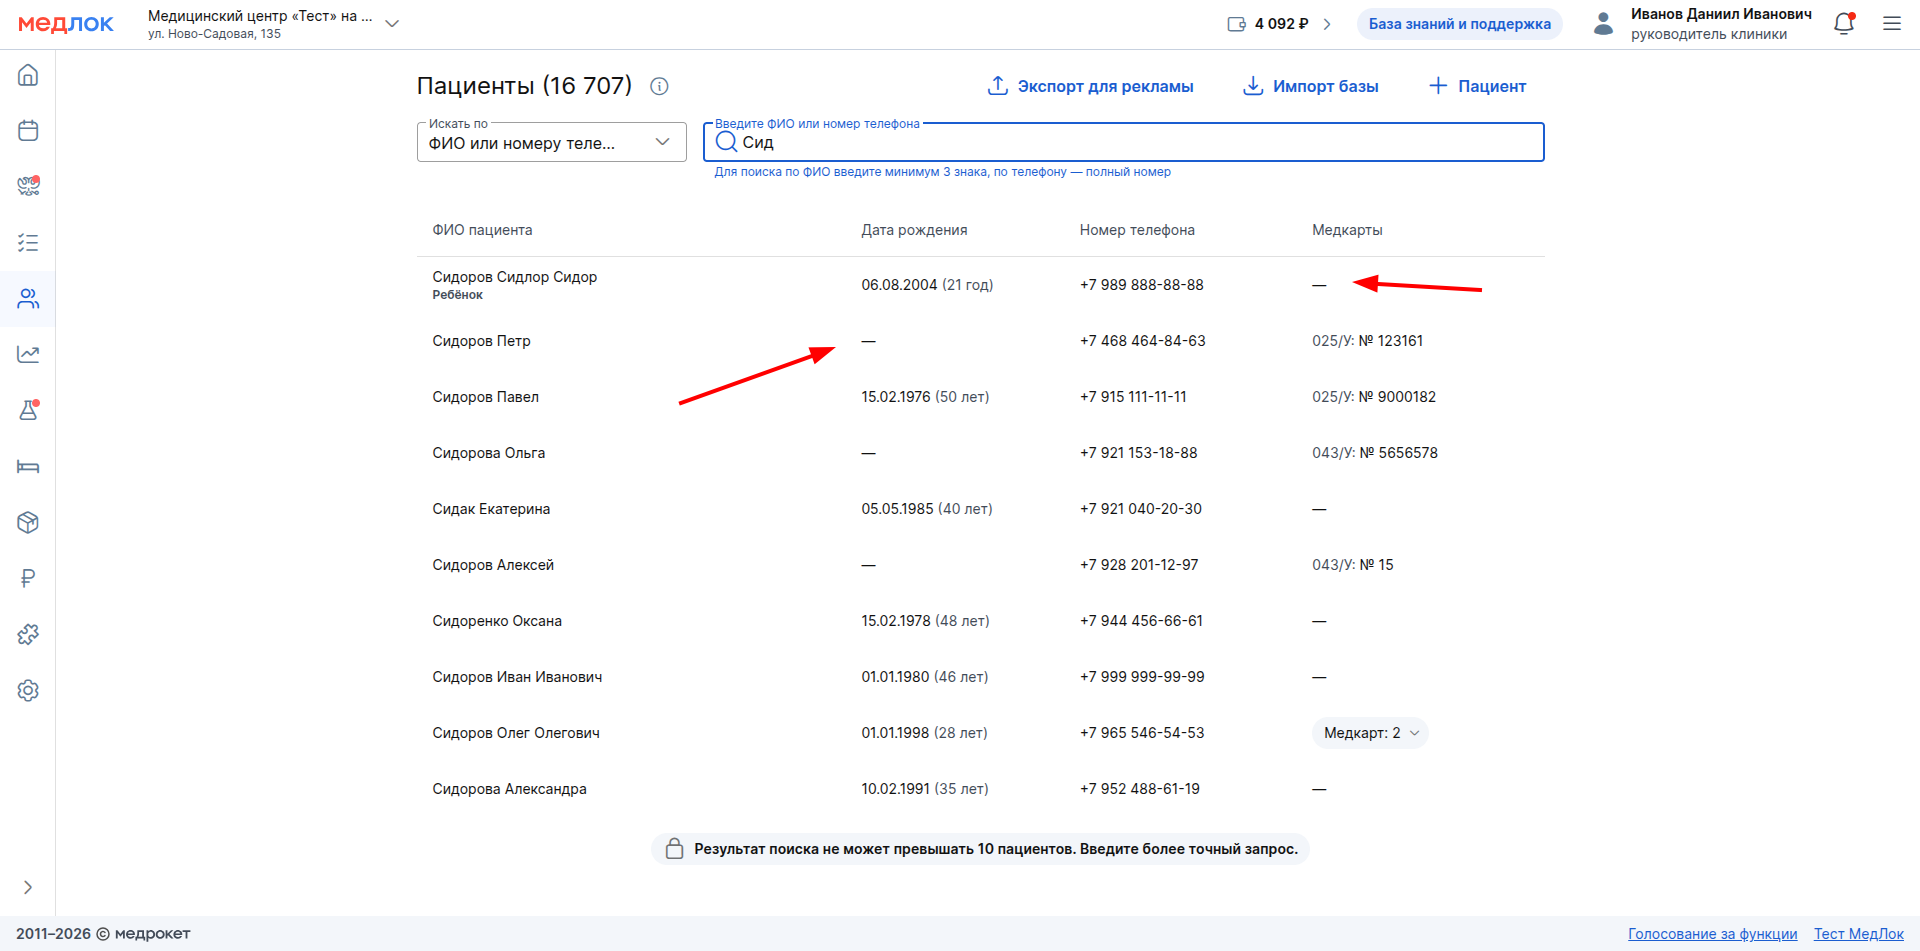Open the calendar schedule icon
This screenshot has height=951, width=1920.
(x=28, y=131)
